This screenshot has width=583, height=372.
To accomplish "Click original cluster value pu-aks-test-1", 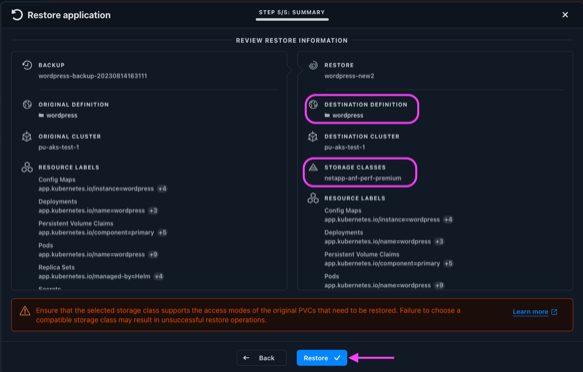I will 59,147.
